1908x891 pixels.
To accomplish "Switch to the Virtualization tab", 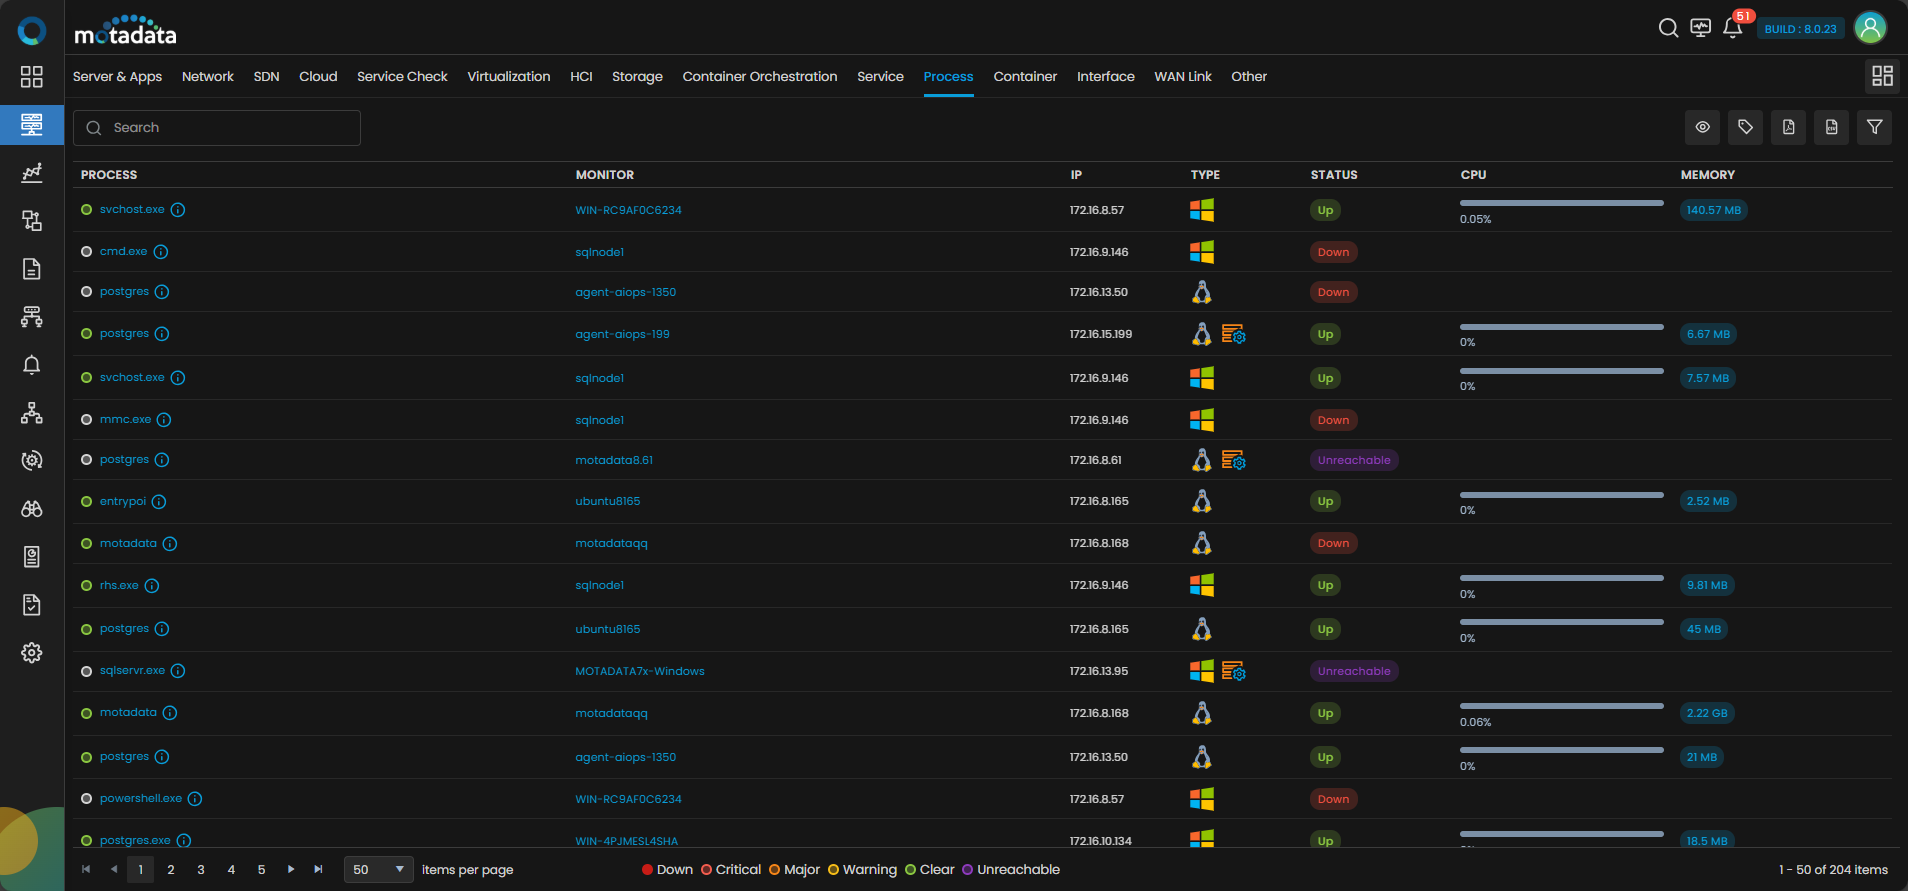I will click(509, 77).
